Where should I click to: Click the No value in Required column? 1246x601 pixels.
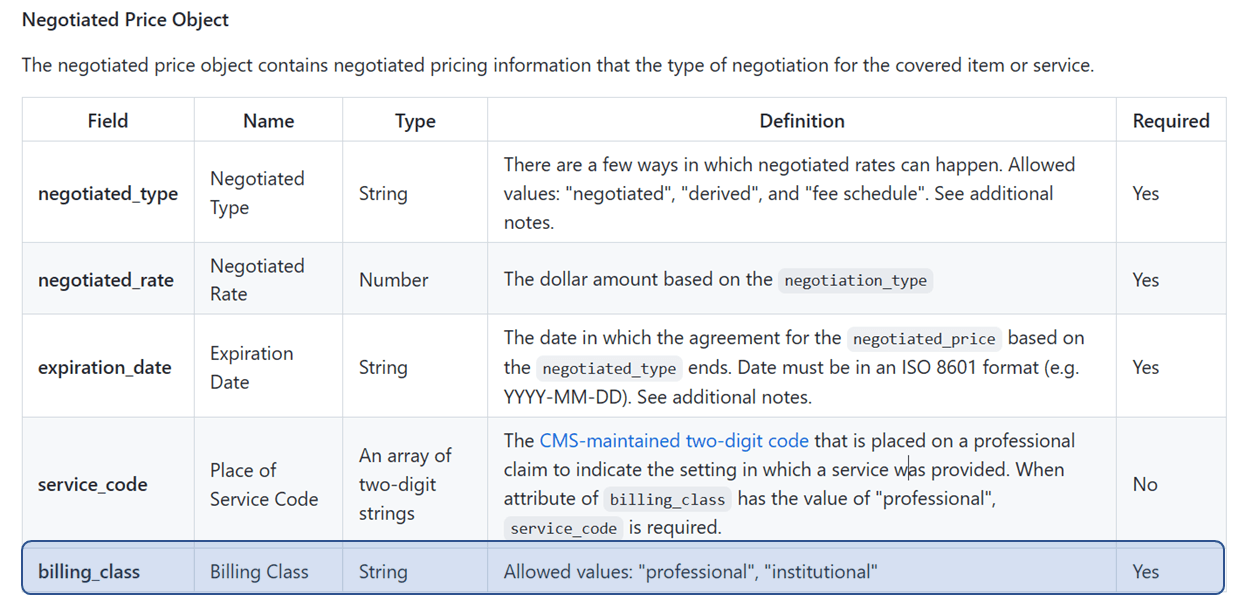1145,484
